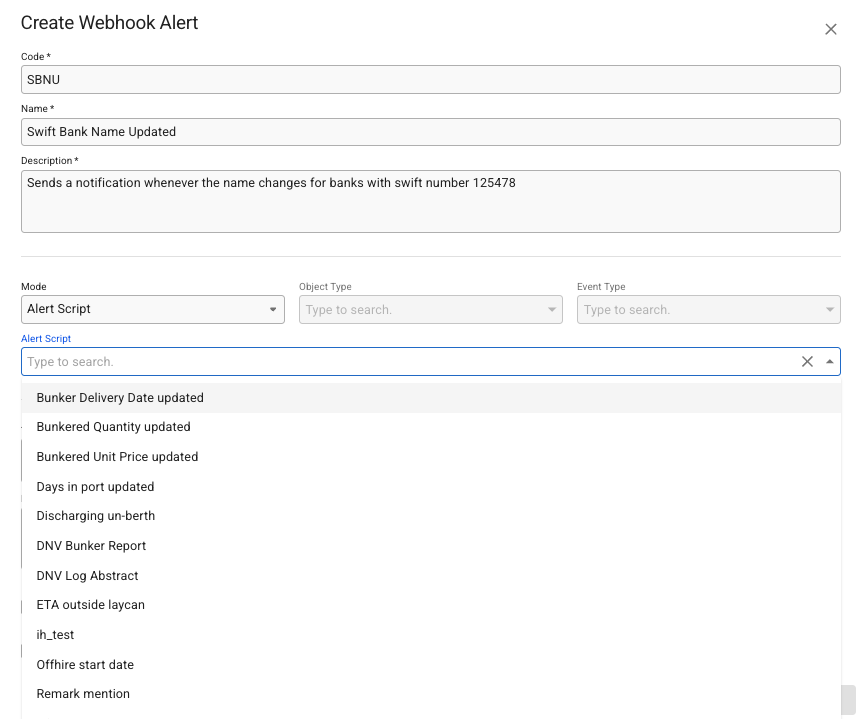Click the Code field containing SBNU
This screenshot has width=861, height=719.
click(x=430, y=80)
